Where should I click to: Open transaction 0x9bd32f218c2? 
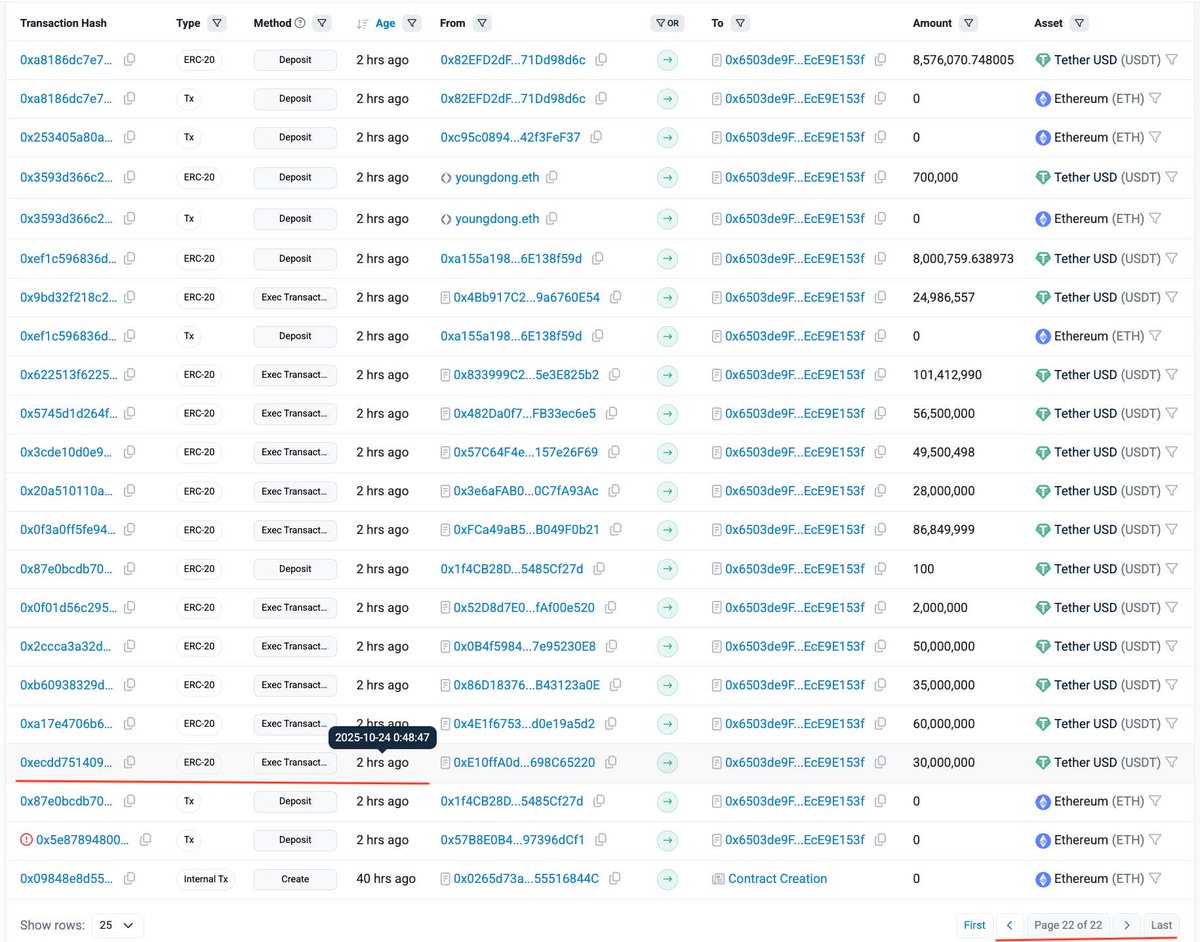pyautogui.click(x=66, y=297)
